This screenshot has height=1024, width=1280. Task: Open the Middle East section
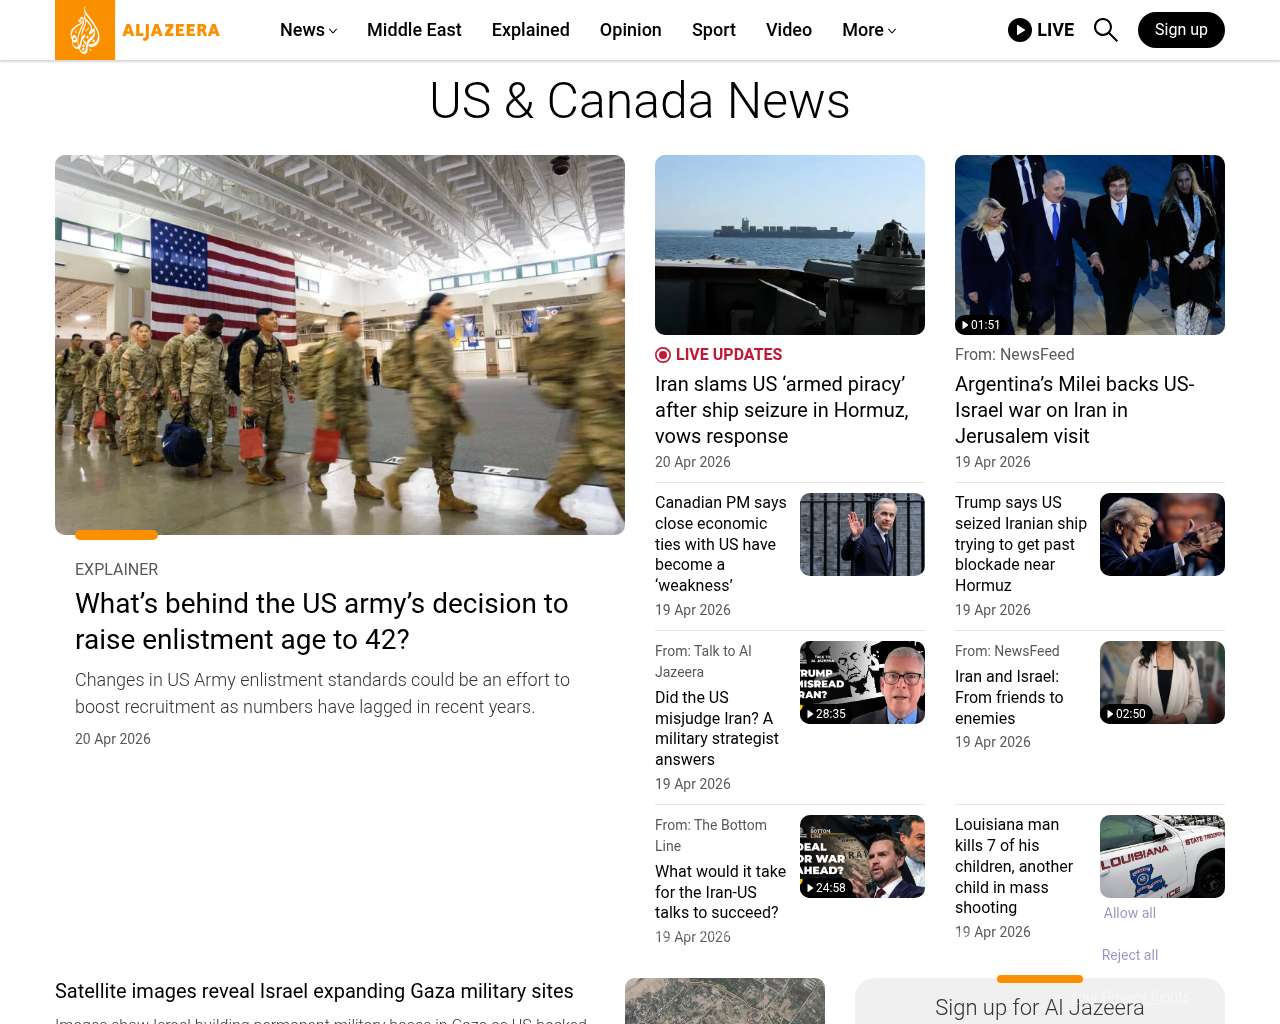[414, 30]
